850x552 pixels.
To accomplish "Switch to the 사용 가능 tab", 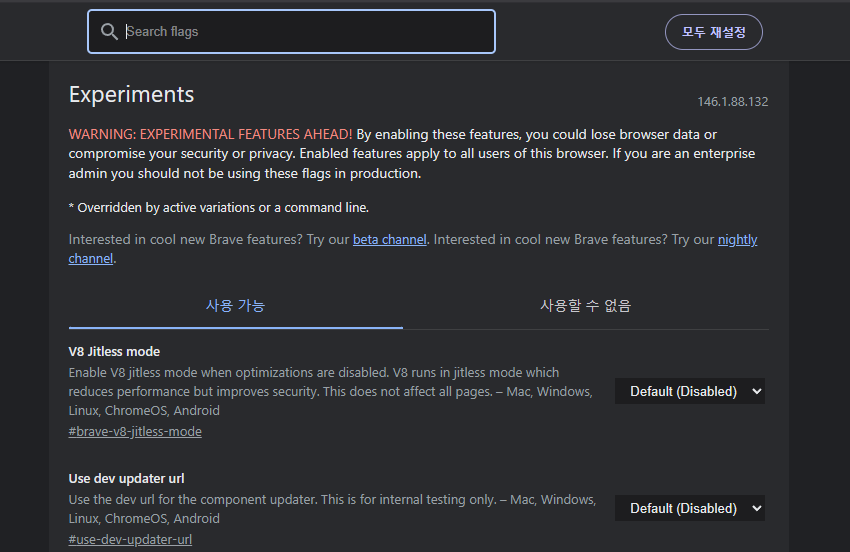I will (x=235, y=306).
